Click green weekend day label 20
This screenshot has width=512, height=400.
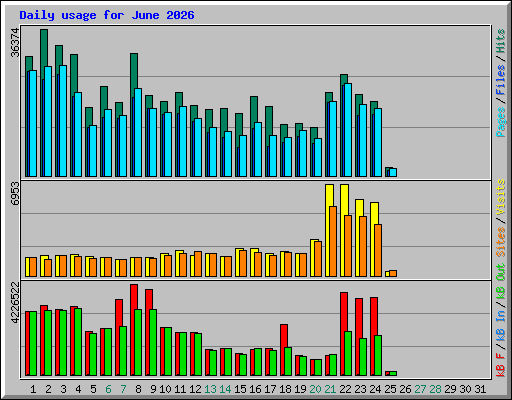315,389
